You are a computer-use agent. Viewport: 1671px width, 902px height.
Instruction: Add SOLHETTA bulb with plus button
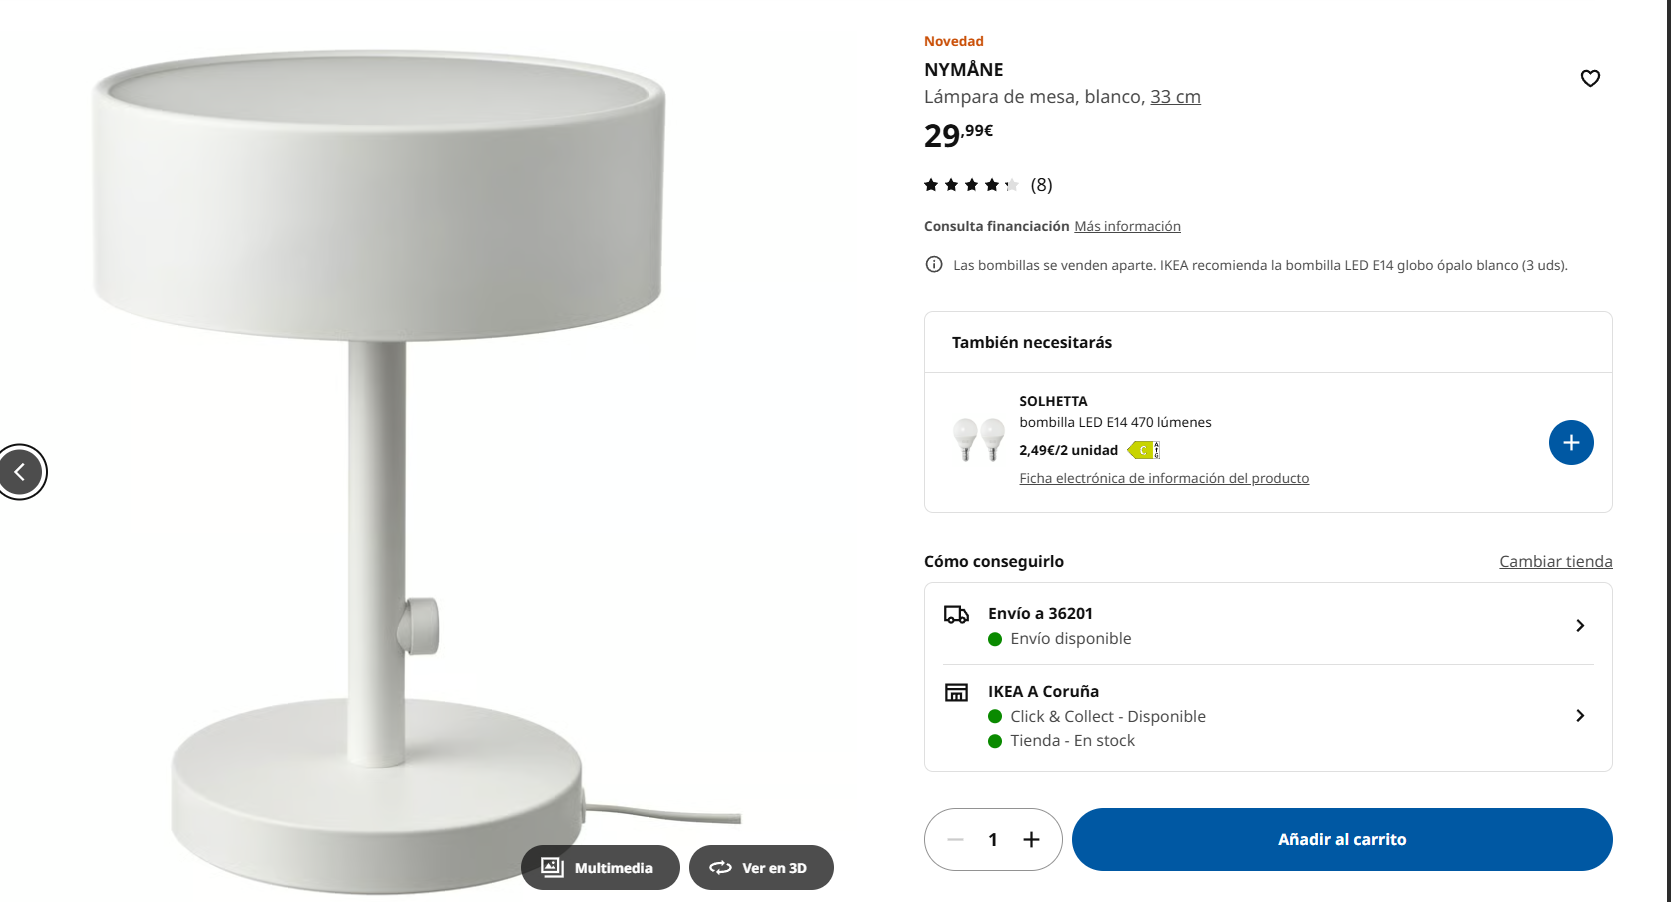(x=1571, y=442)
